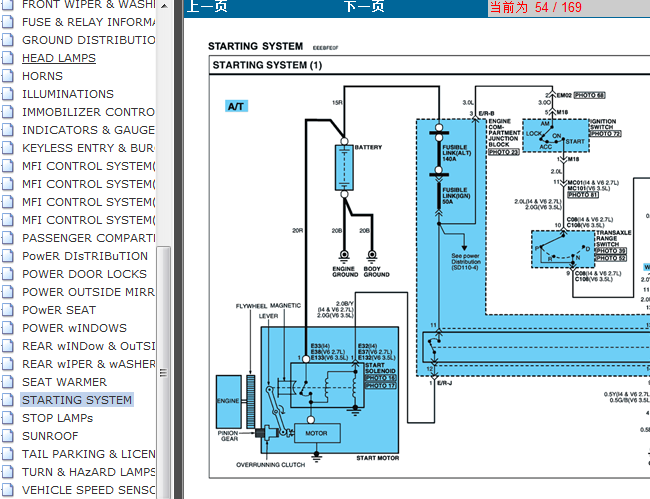Click the page icon beside STOP LAMPs
The height and width of the screenshot is (499, 650).
click(7, 418)
